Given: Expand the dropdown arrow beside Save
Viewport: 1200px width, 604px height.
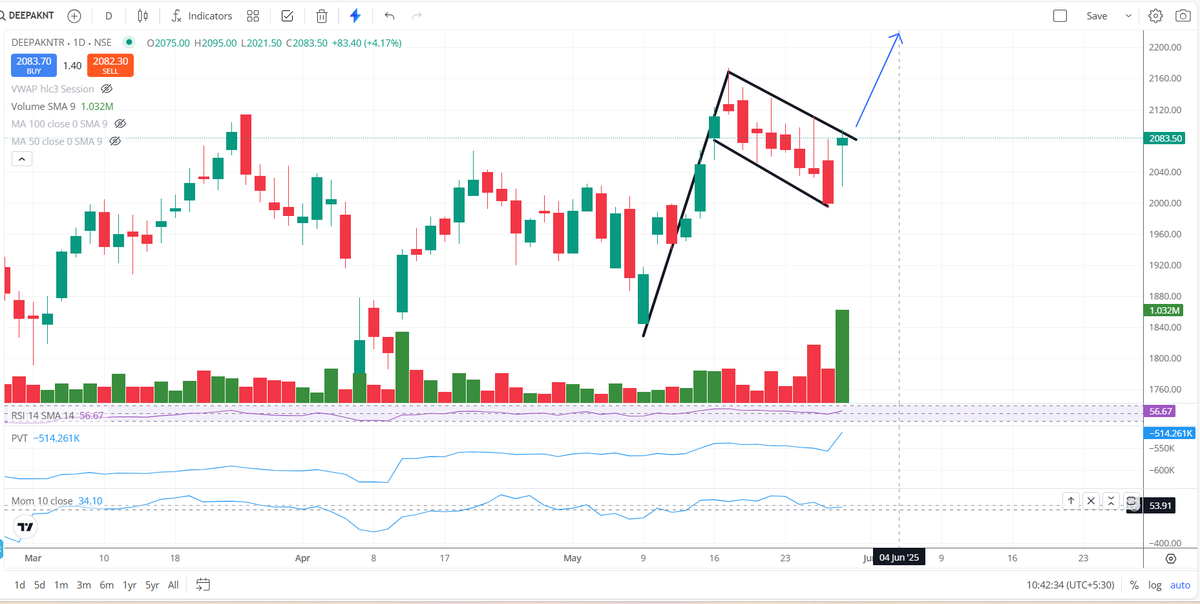Looking at the screenshot, I should tap(1129, 16).
